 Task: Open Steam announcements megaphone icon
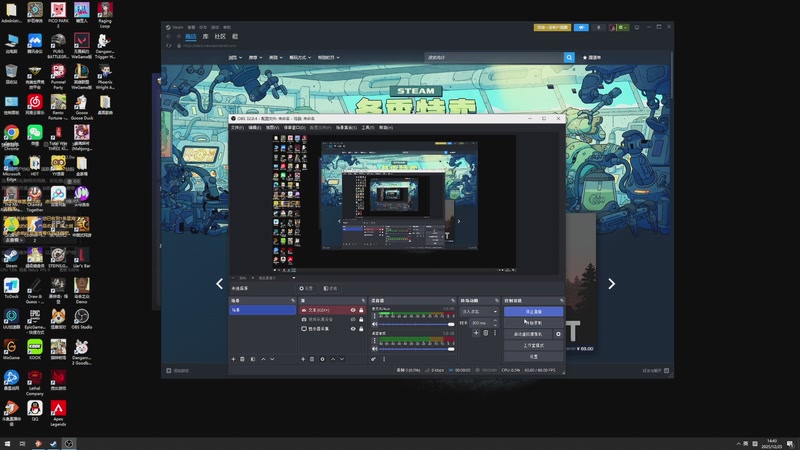point(581,28)
